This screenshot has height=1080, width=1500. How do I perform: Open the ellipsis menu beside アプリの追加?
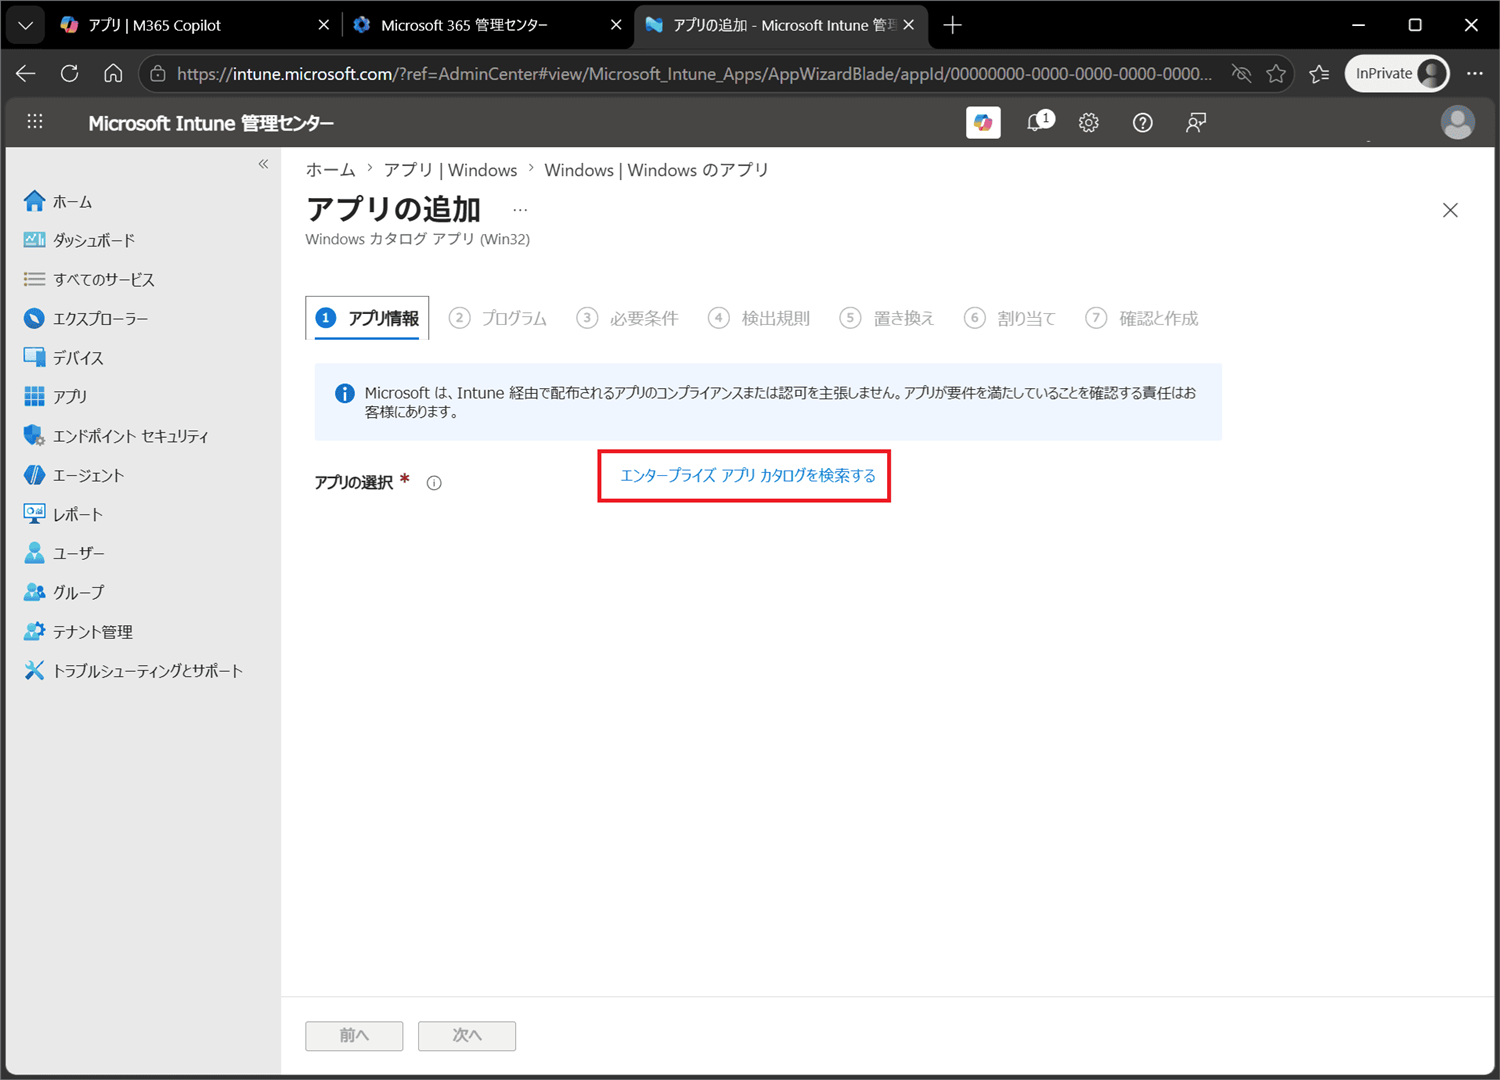pos(520,210)
